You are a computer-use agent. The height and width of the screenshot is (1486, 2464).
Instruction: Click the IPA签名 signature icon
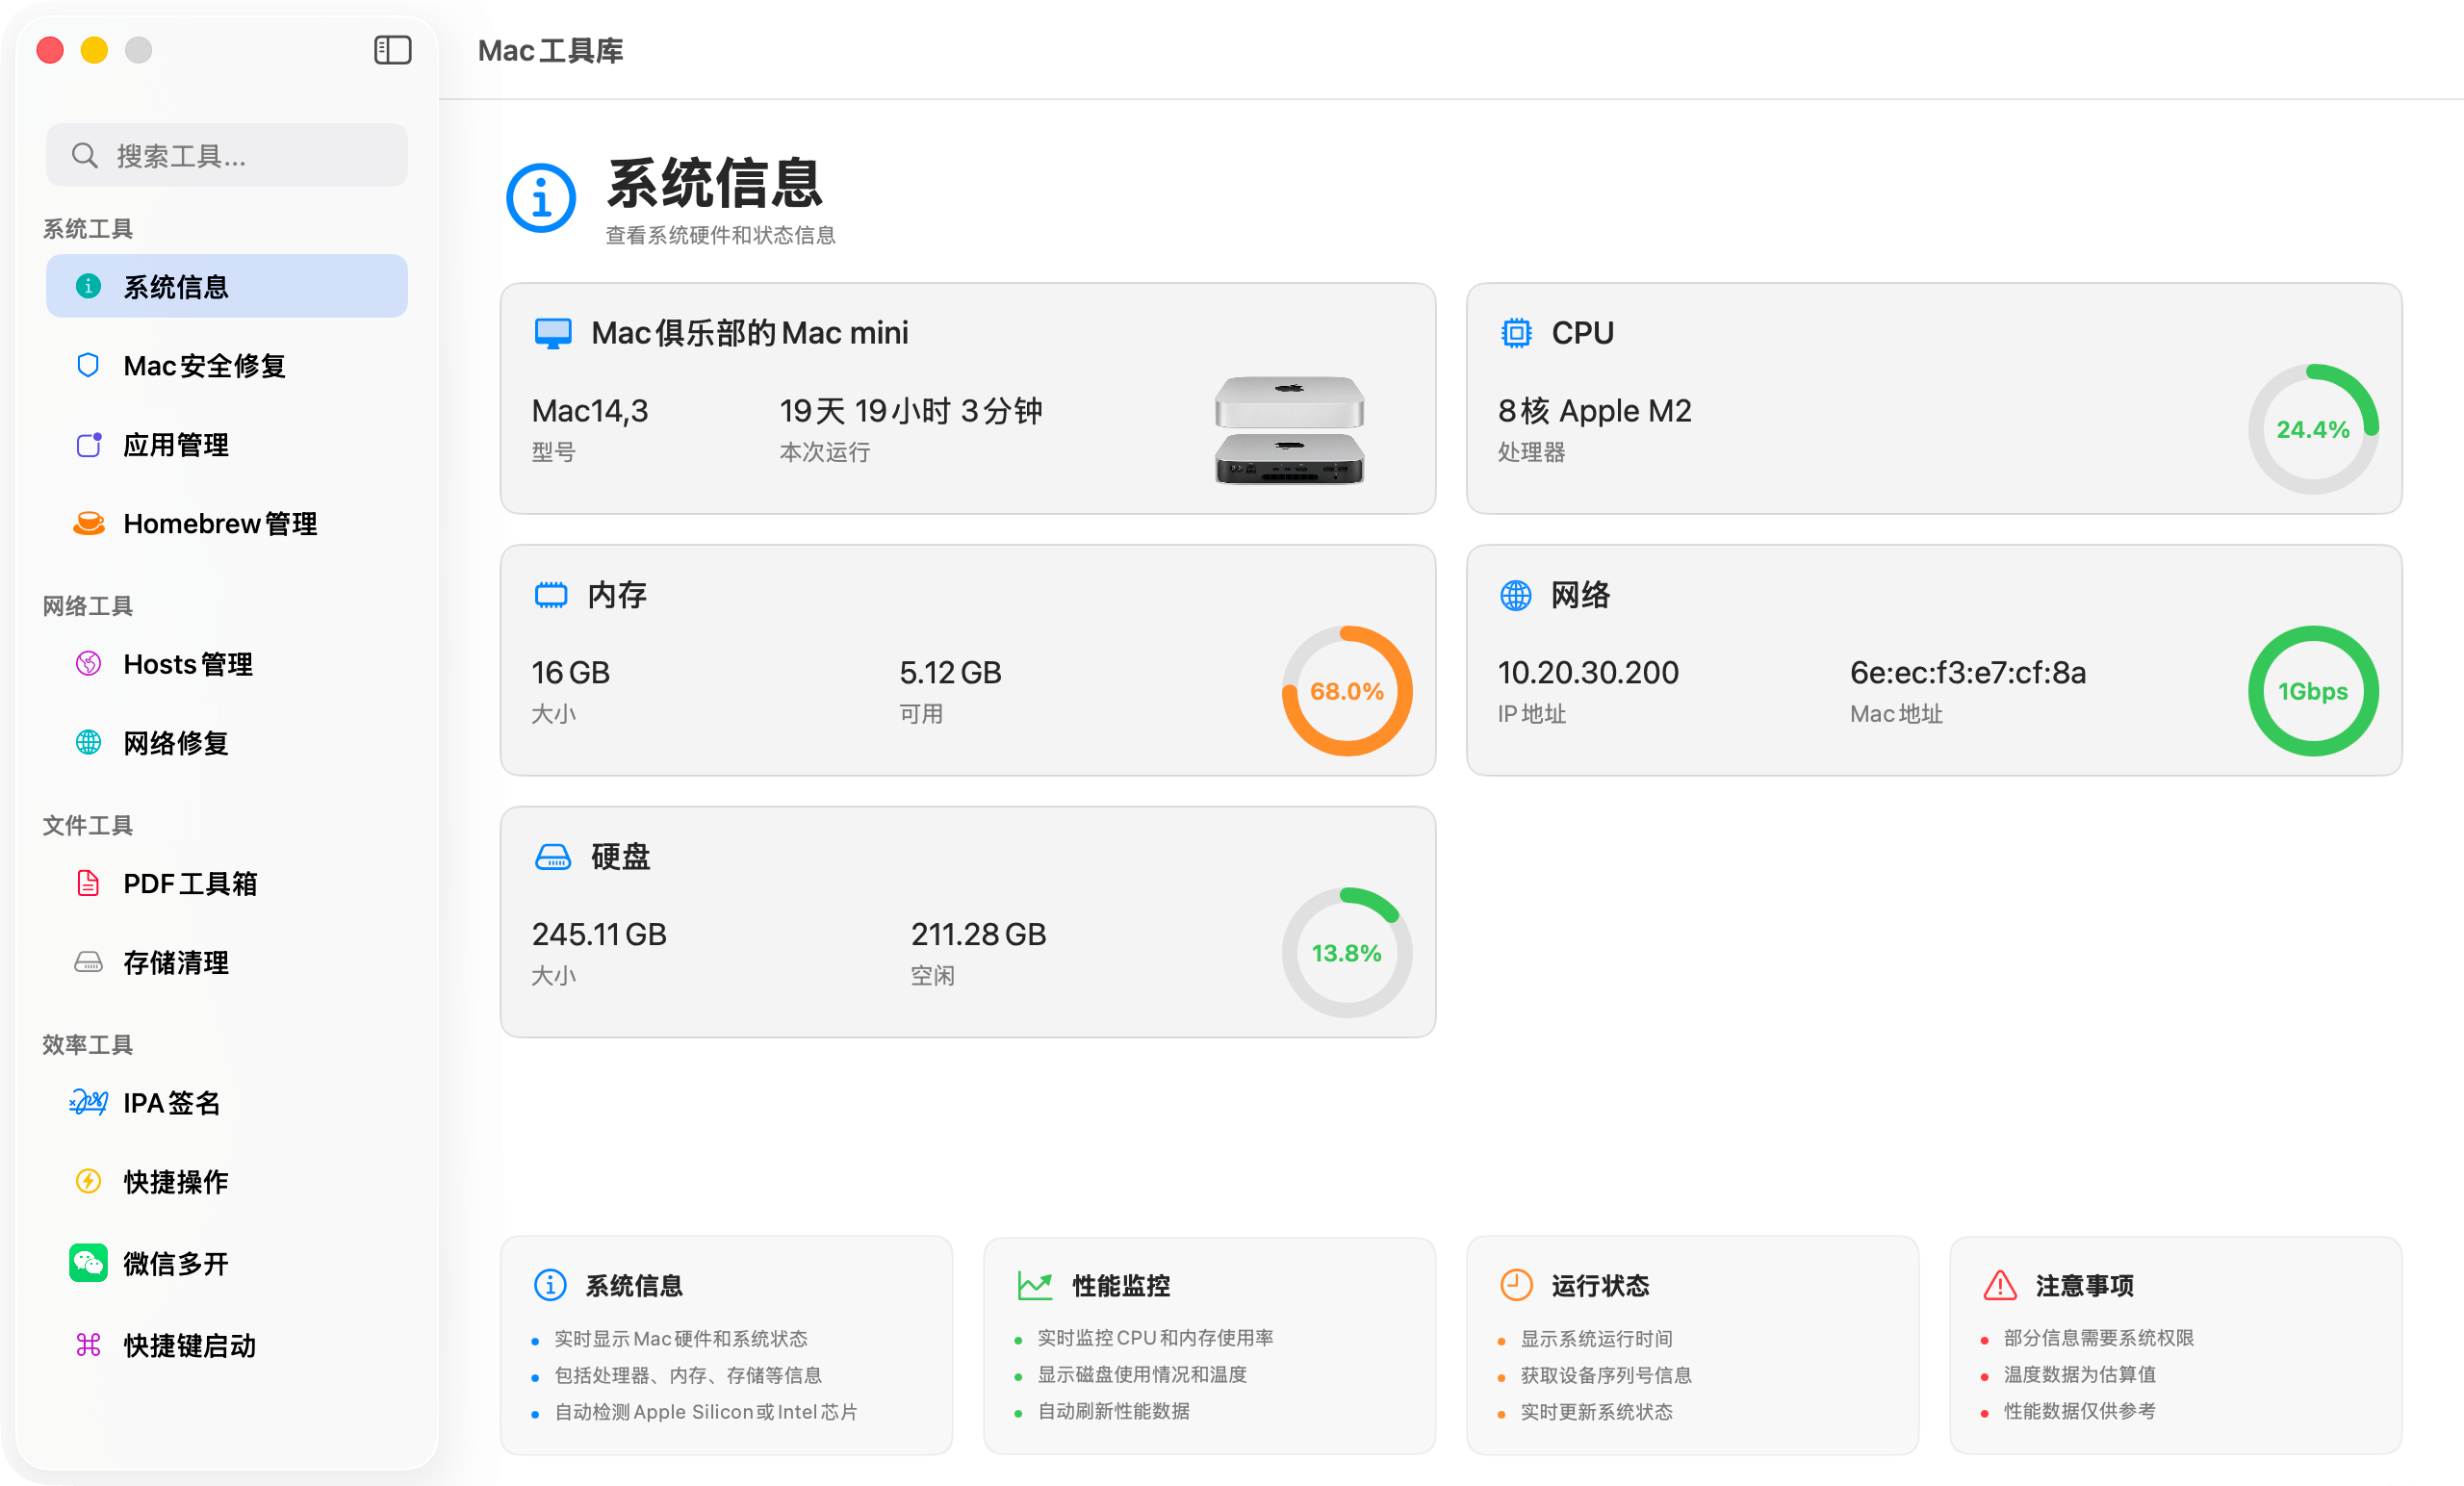point(89,1103)
